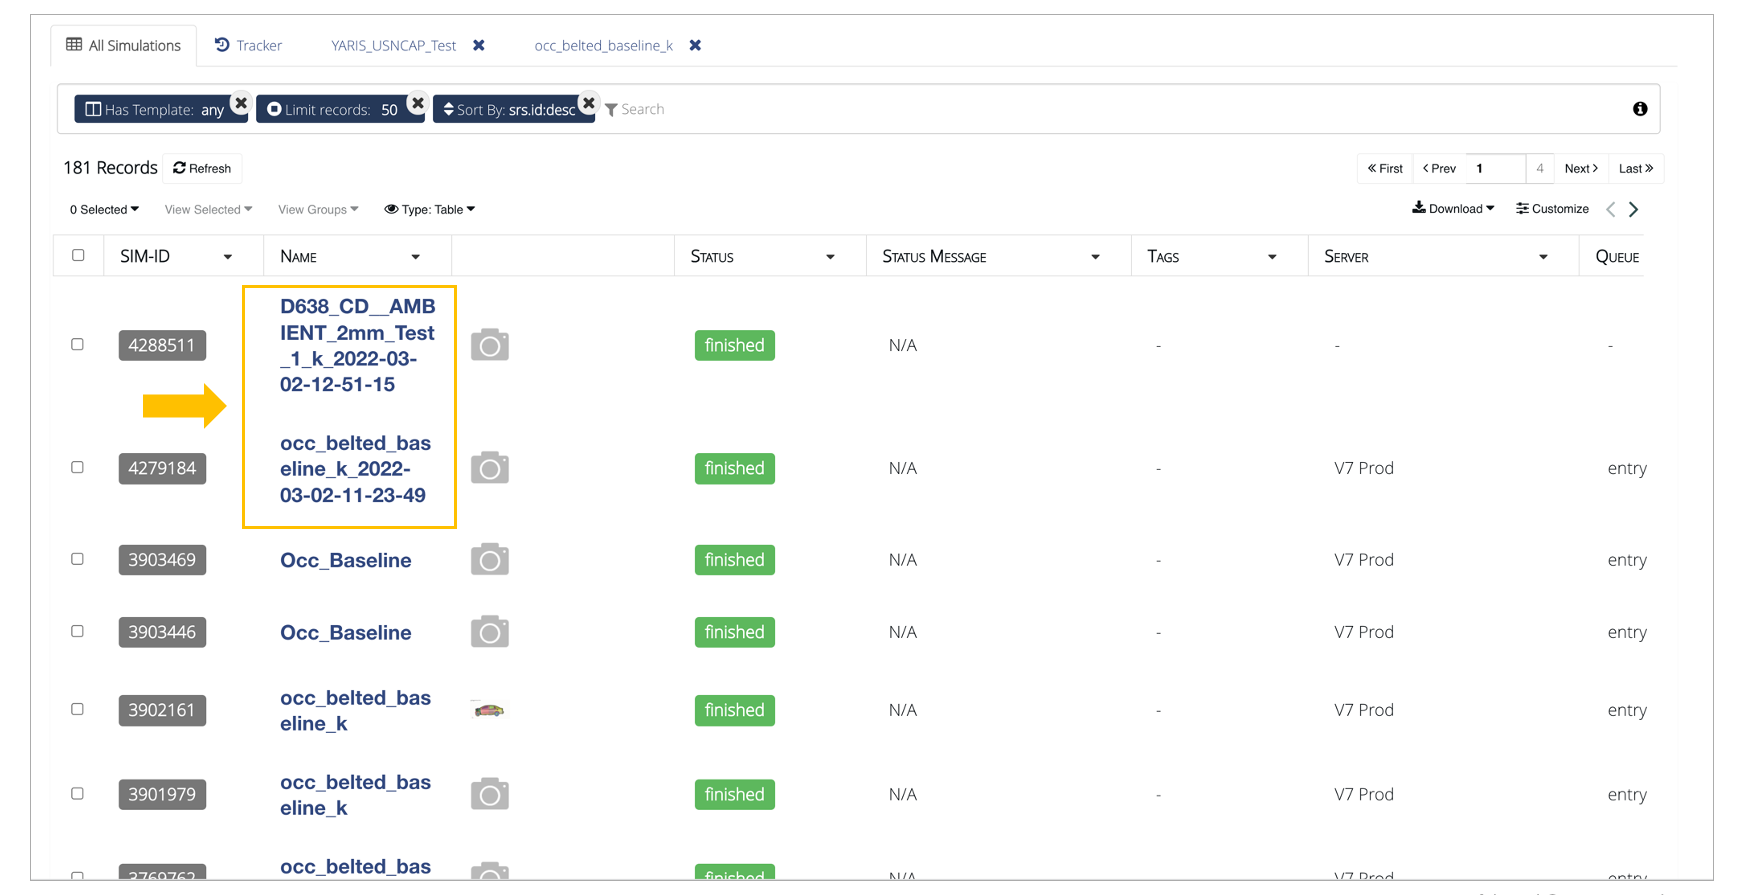Go to Prev page
1753x895 pixels.
1439,168
